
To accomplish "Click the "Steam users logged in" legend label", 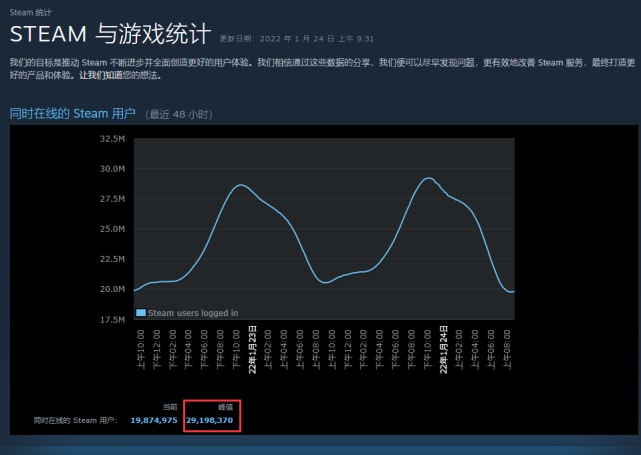I will point(193,313).
